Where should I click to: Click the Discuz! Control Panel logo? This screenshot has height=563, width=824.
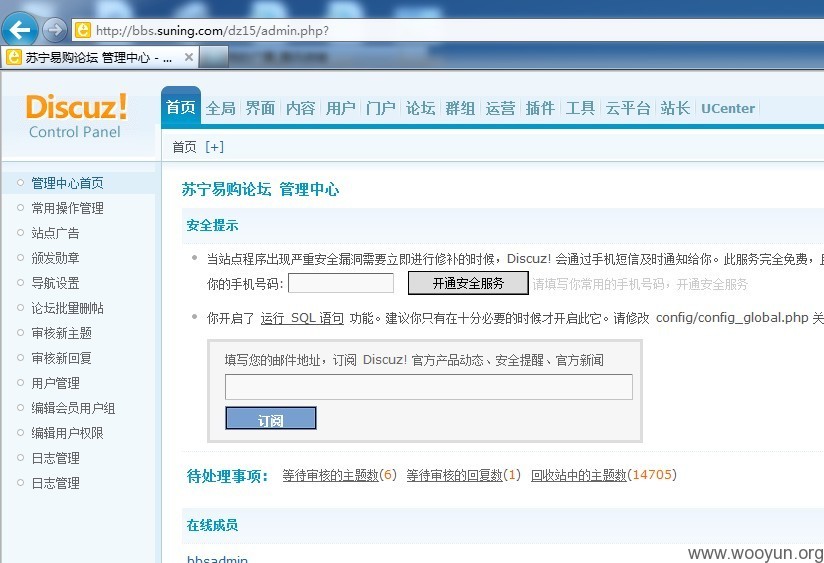pyautogui.click(x=75, y=116)
